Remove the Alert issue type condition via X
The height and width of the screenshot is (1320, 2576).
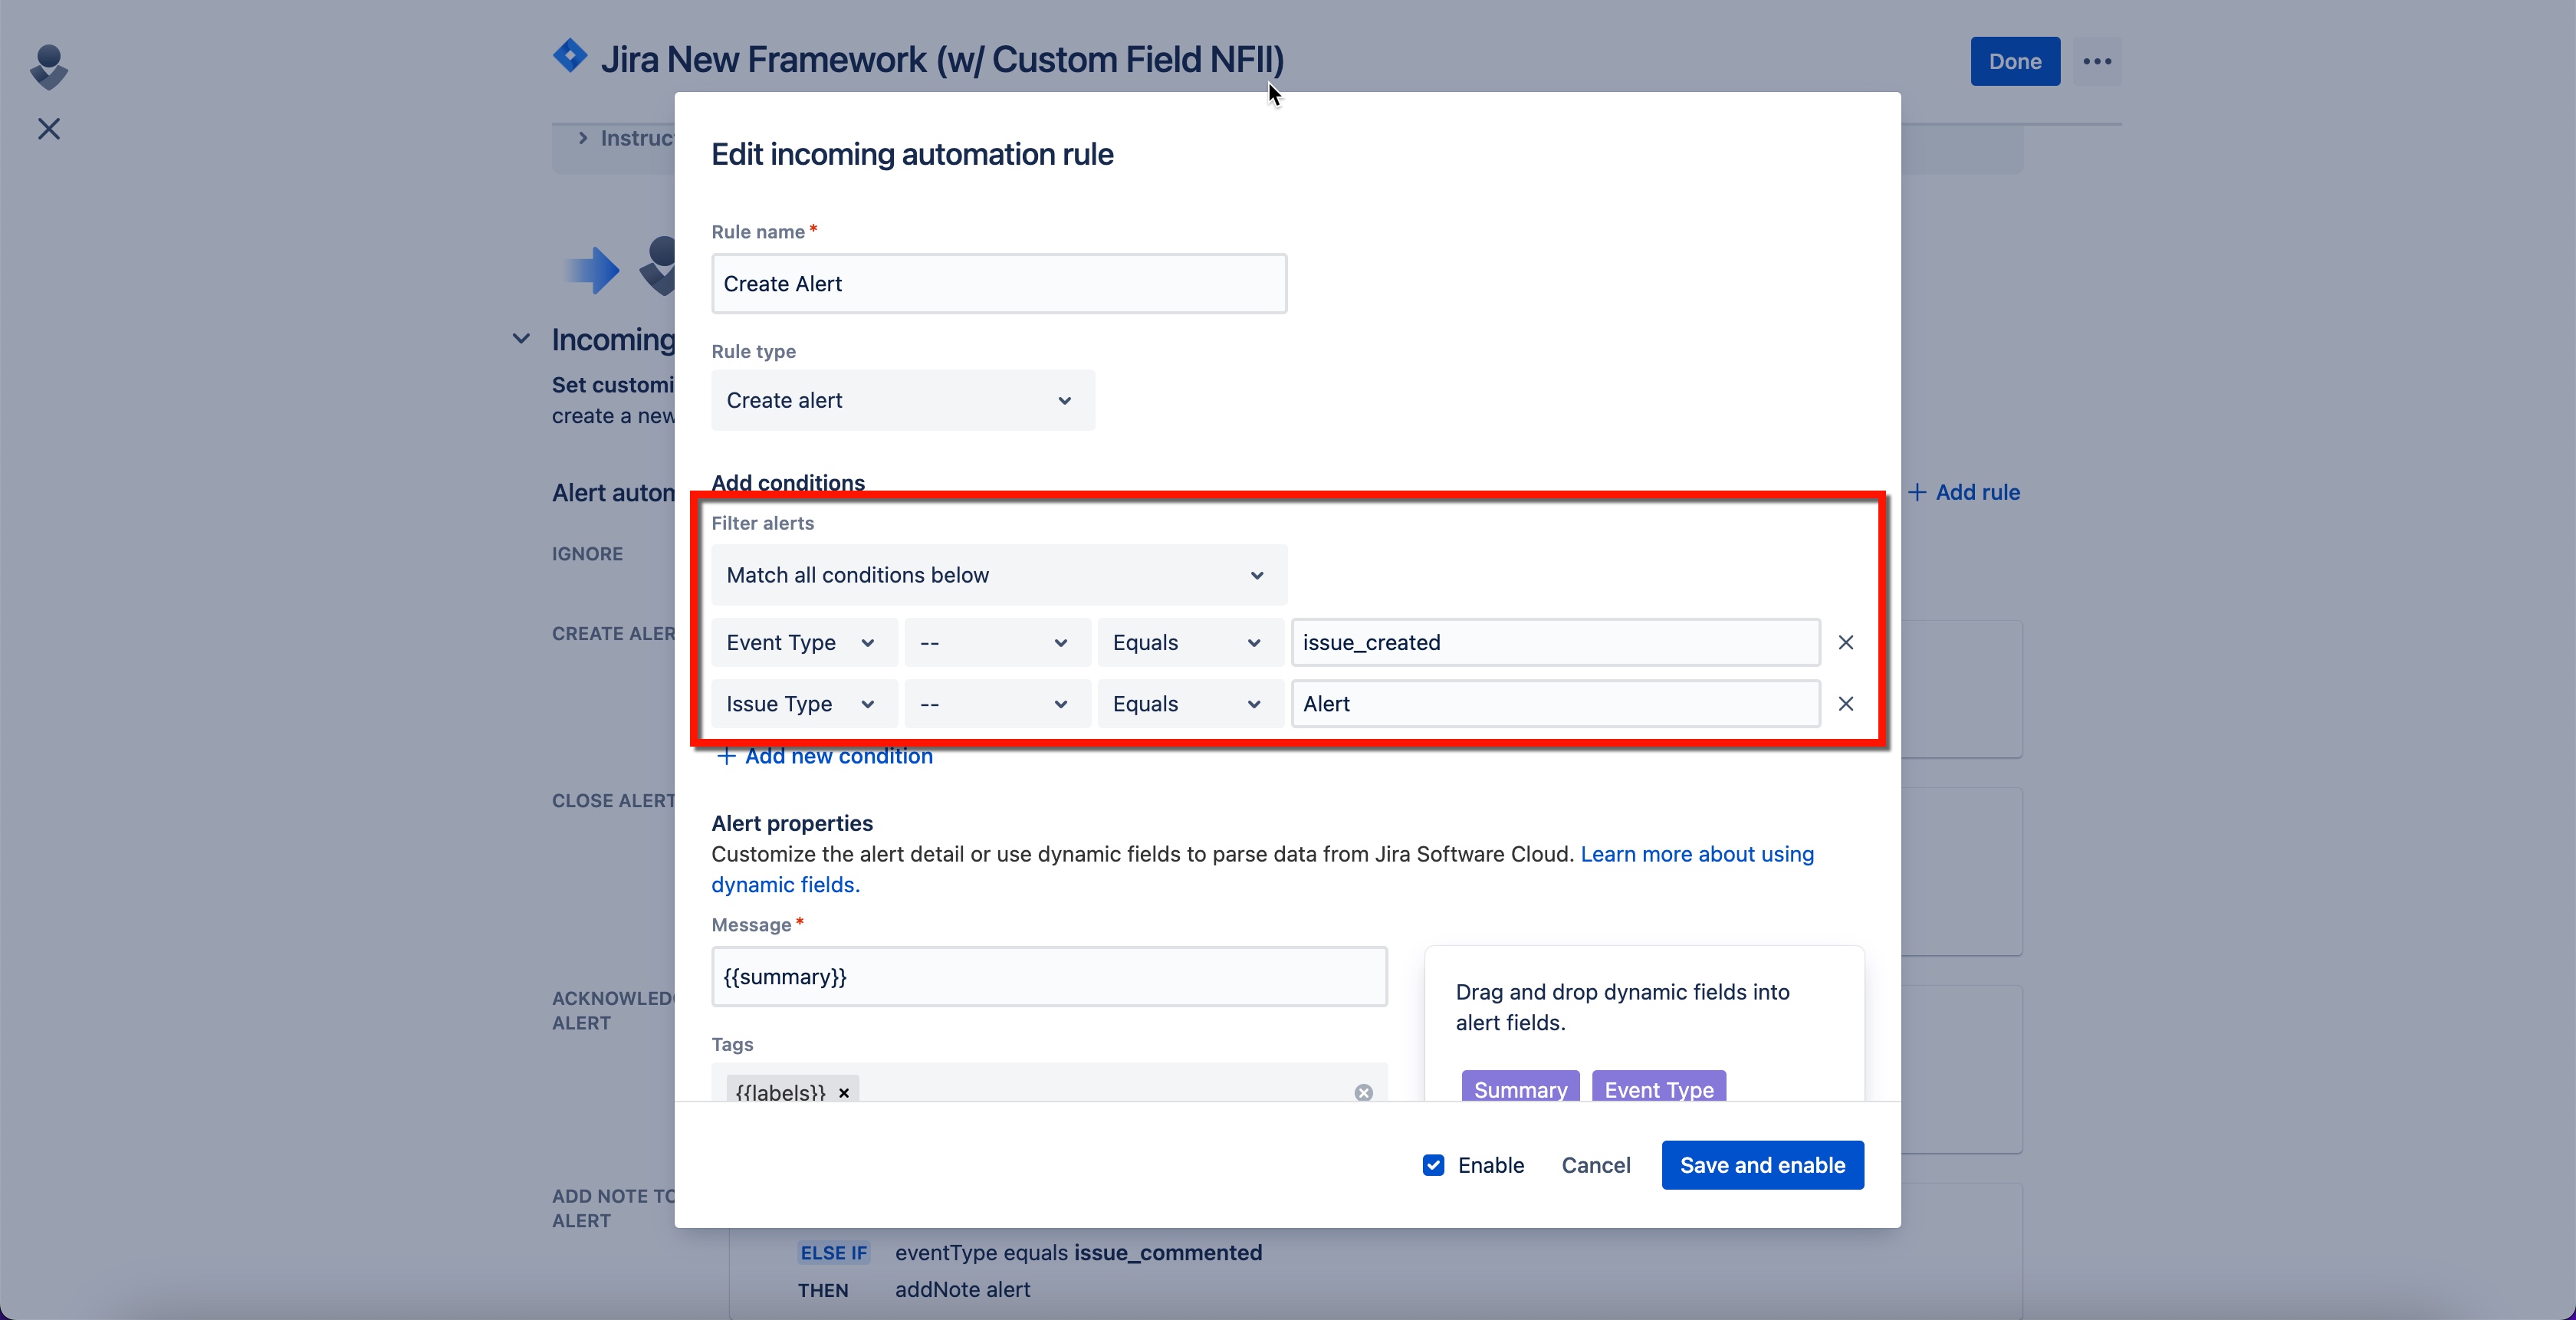[x=1845, y=704]
